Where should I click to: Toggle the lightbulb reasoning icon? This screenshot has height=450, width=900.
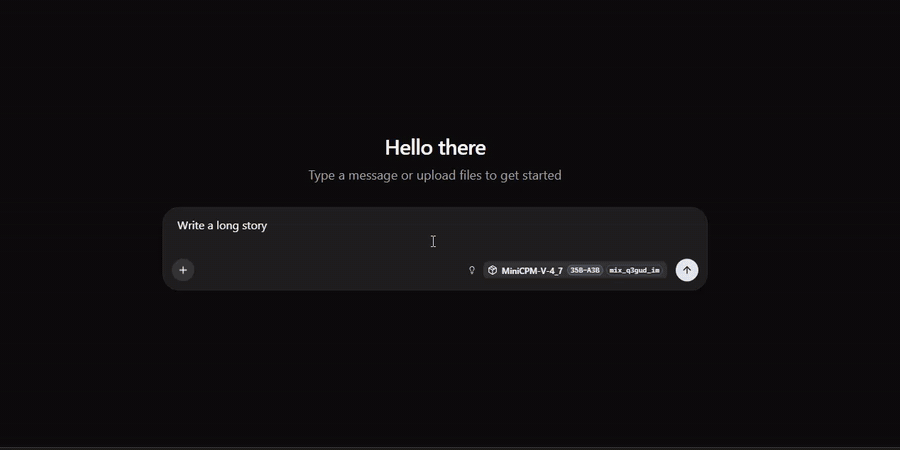[472, 270]
